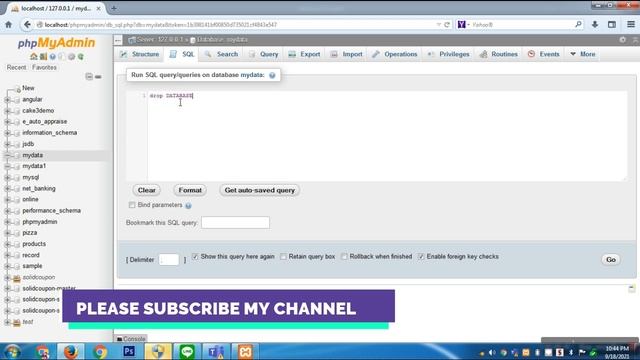640x360 pixels.
Task: Launch Photoshop from the taskbar
Action: click(x=129, y=351)
